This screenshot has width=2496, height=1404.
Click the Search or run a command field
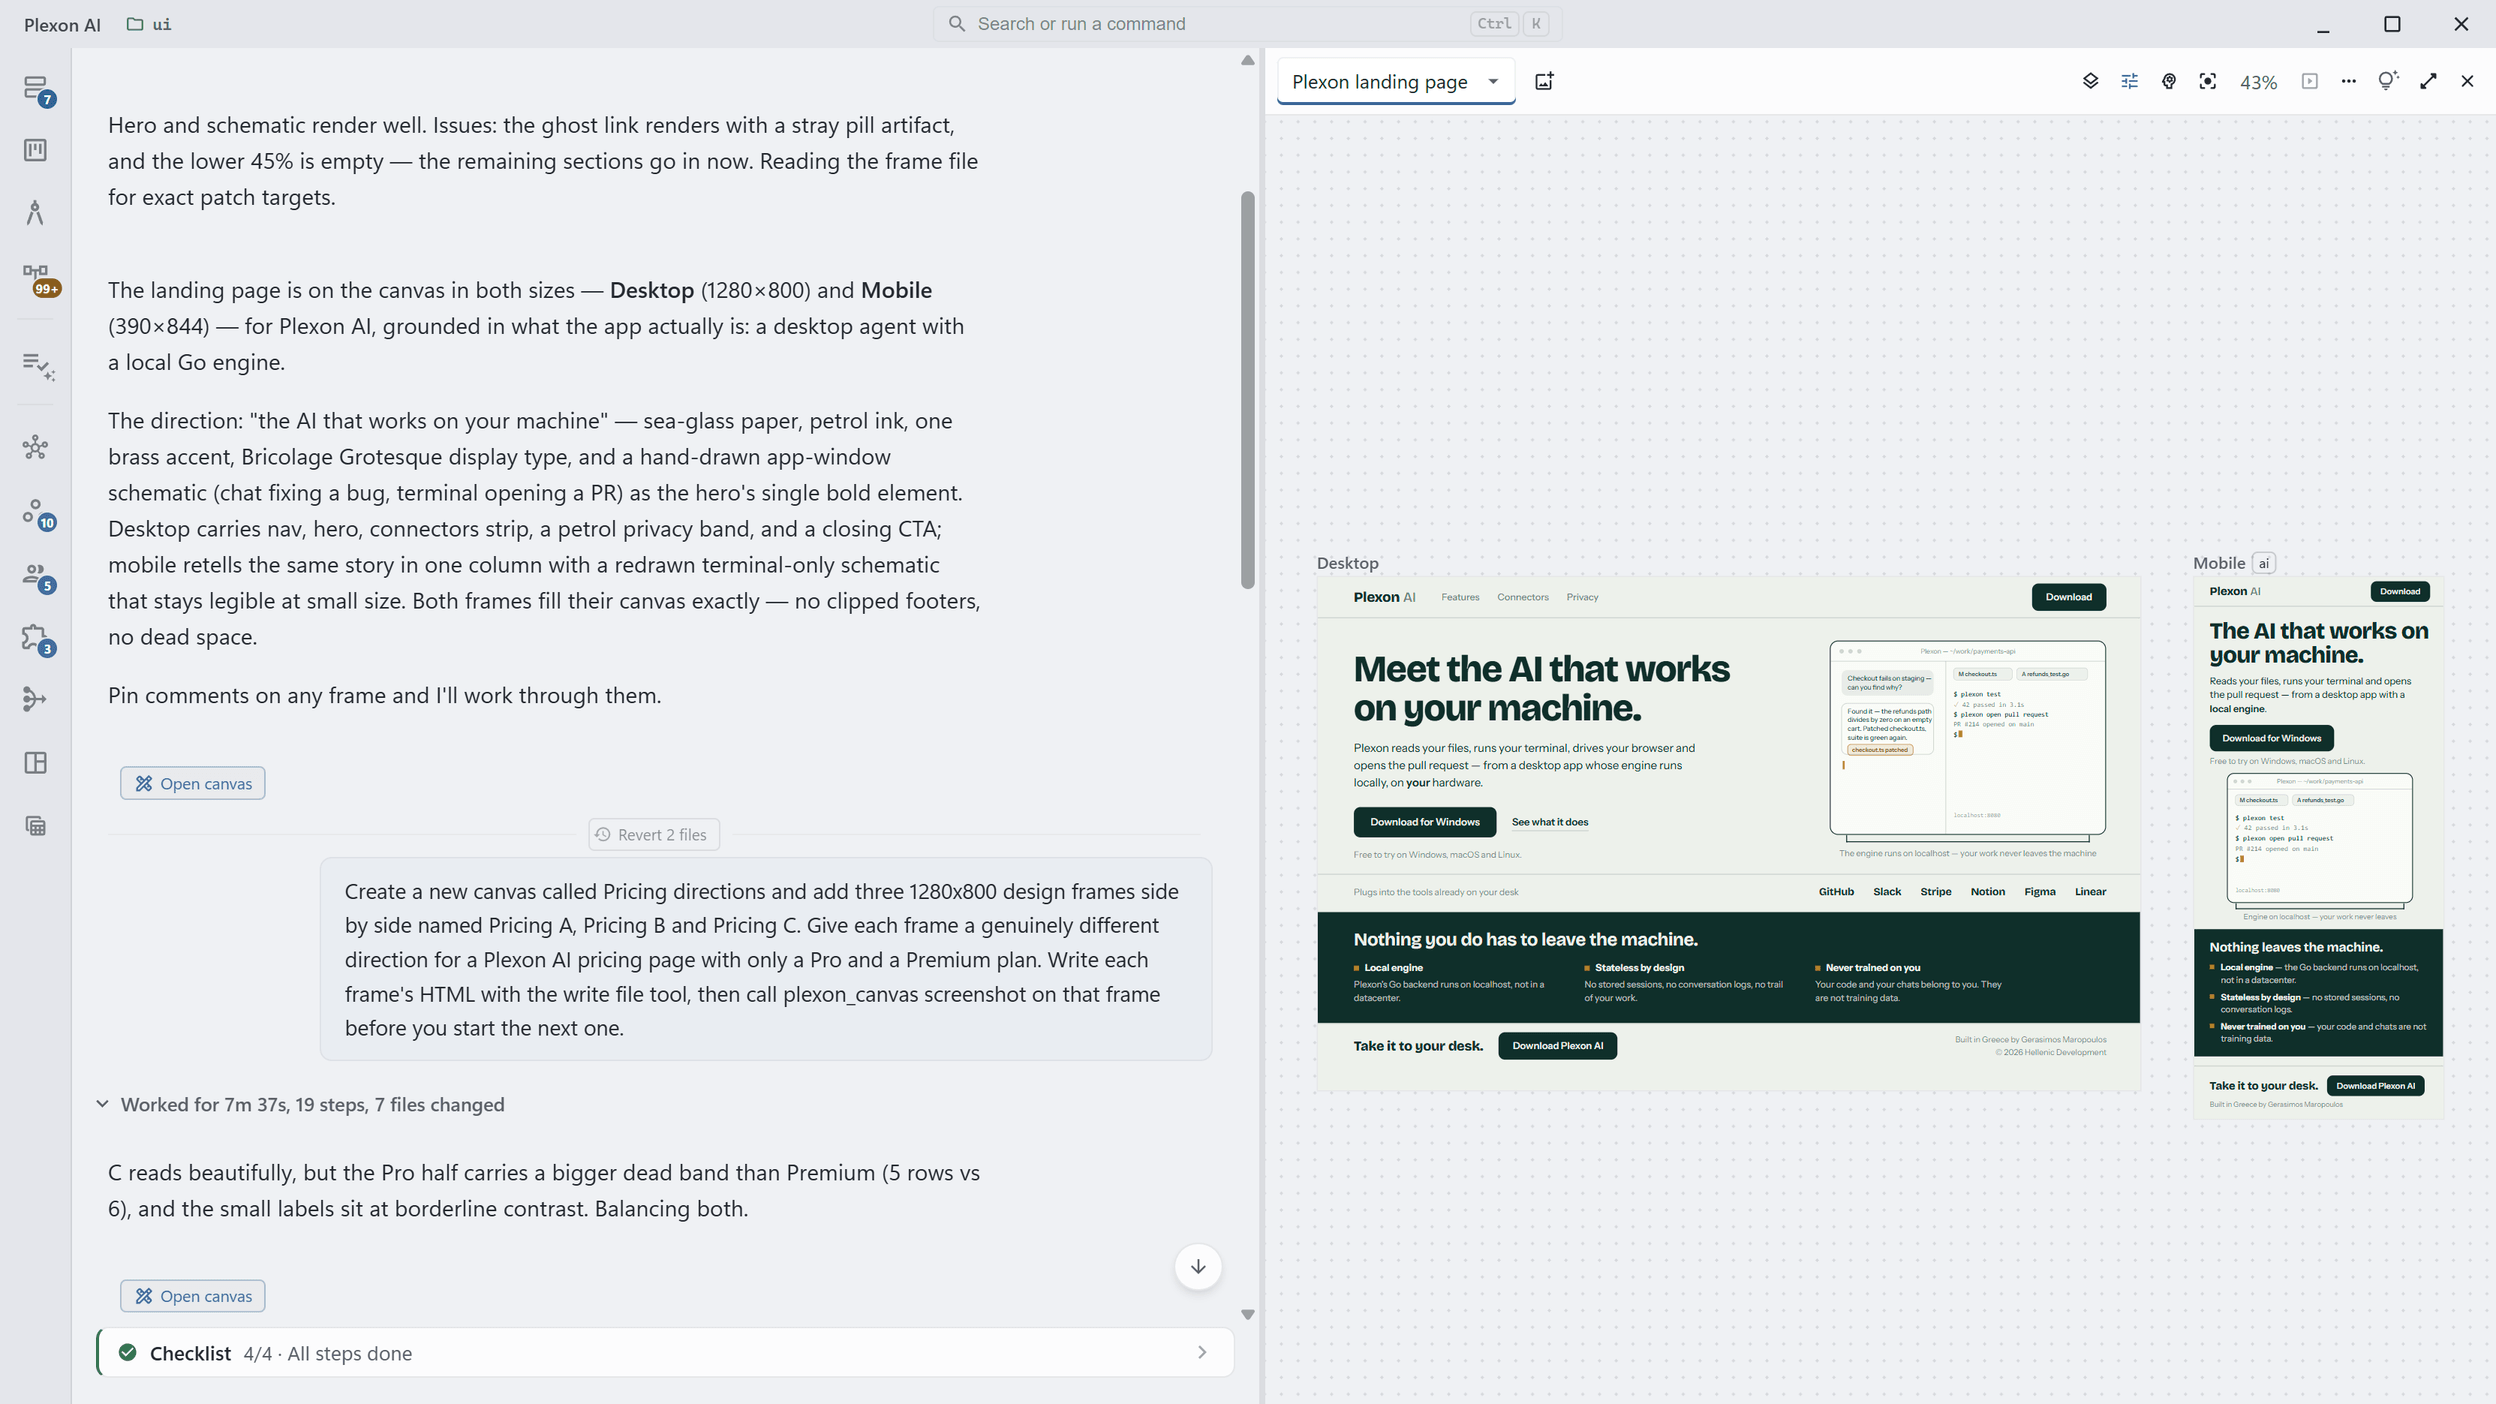click(x=1247, y=24)
